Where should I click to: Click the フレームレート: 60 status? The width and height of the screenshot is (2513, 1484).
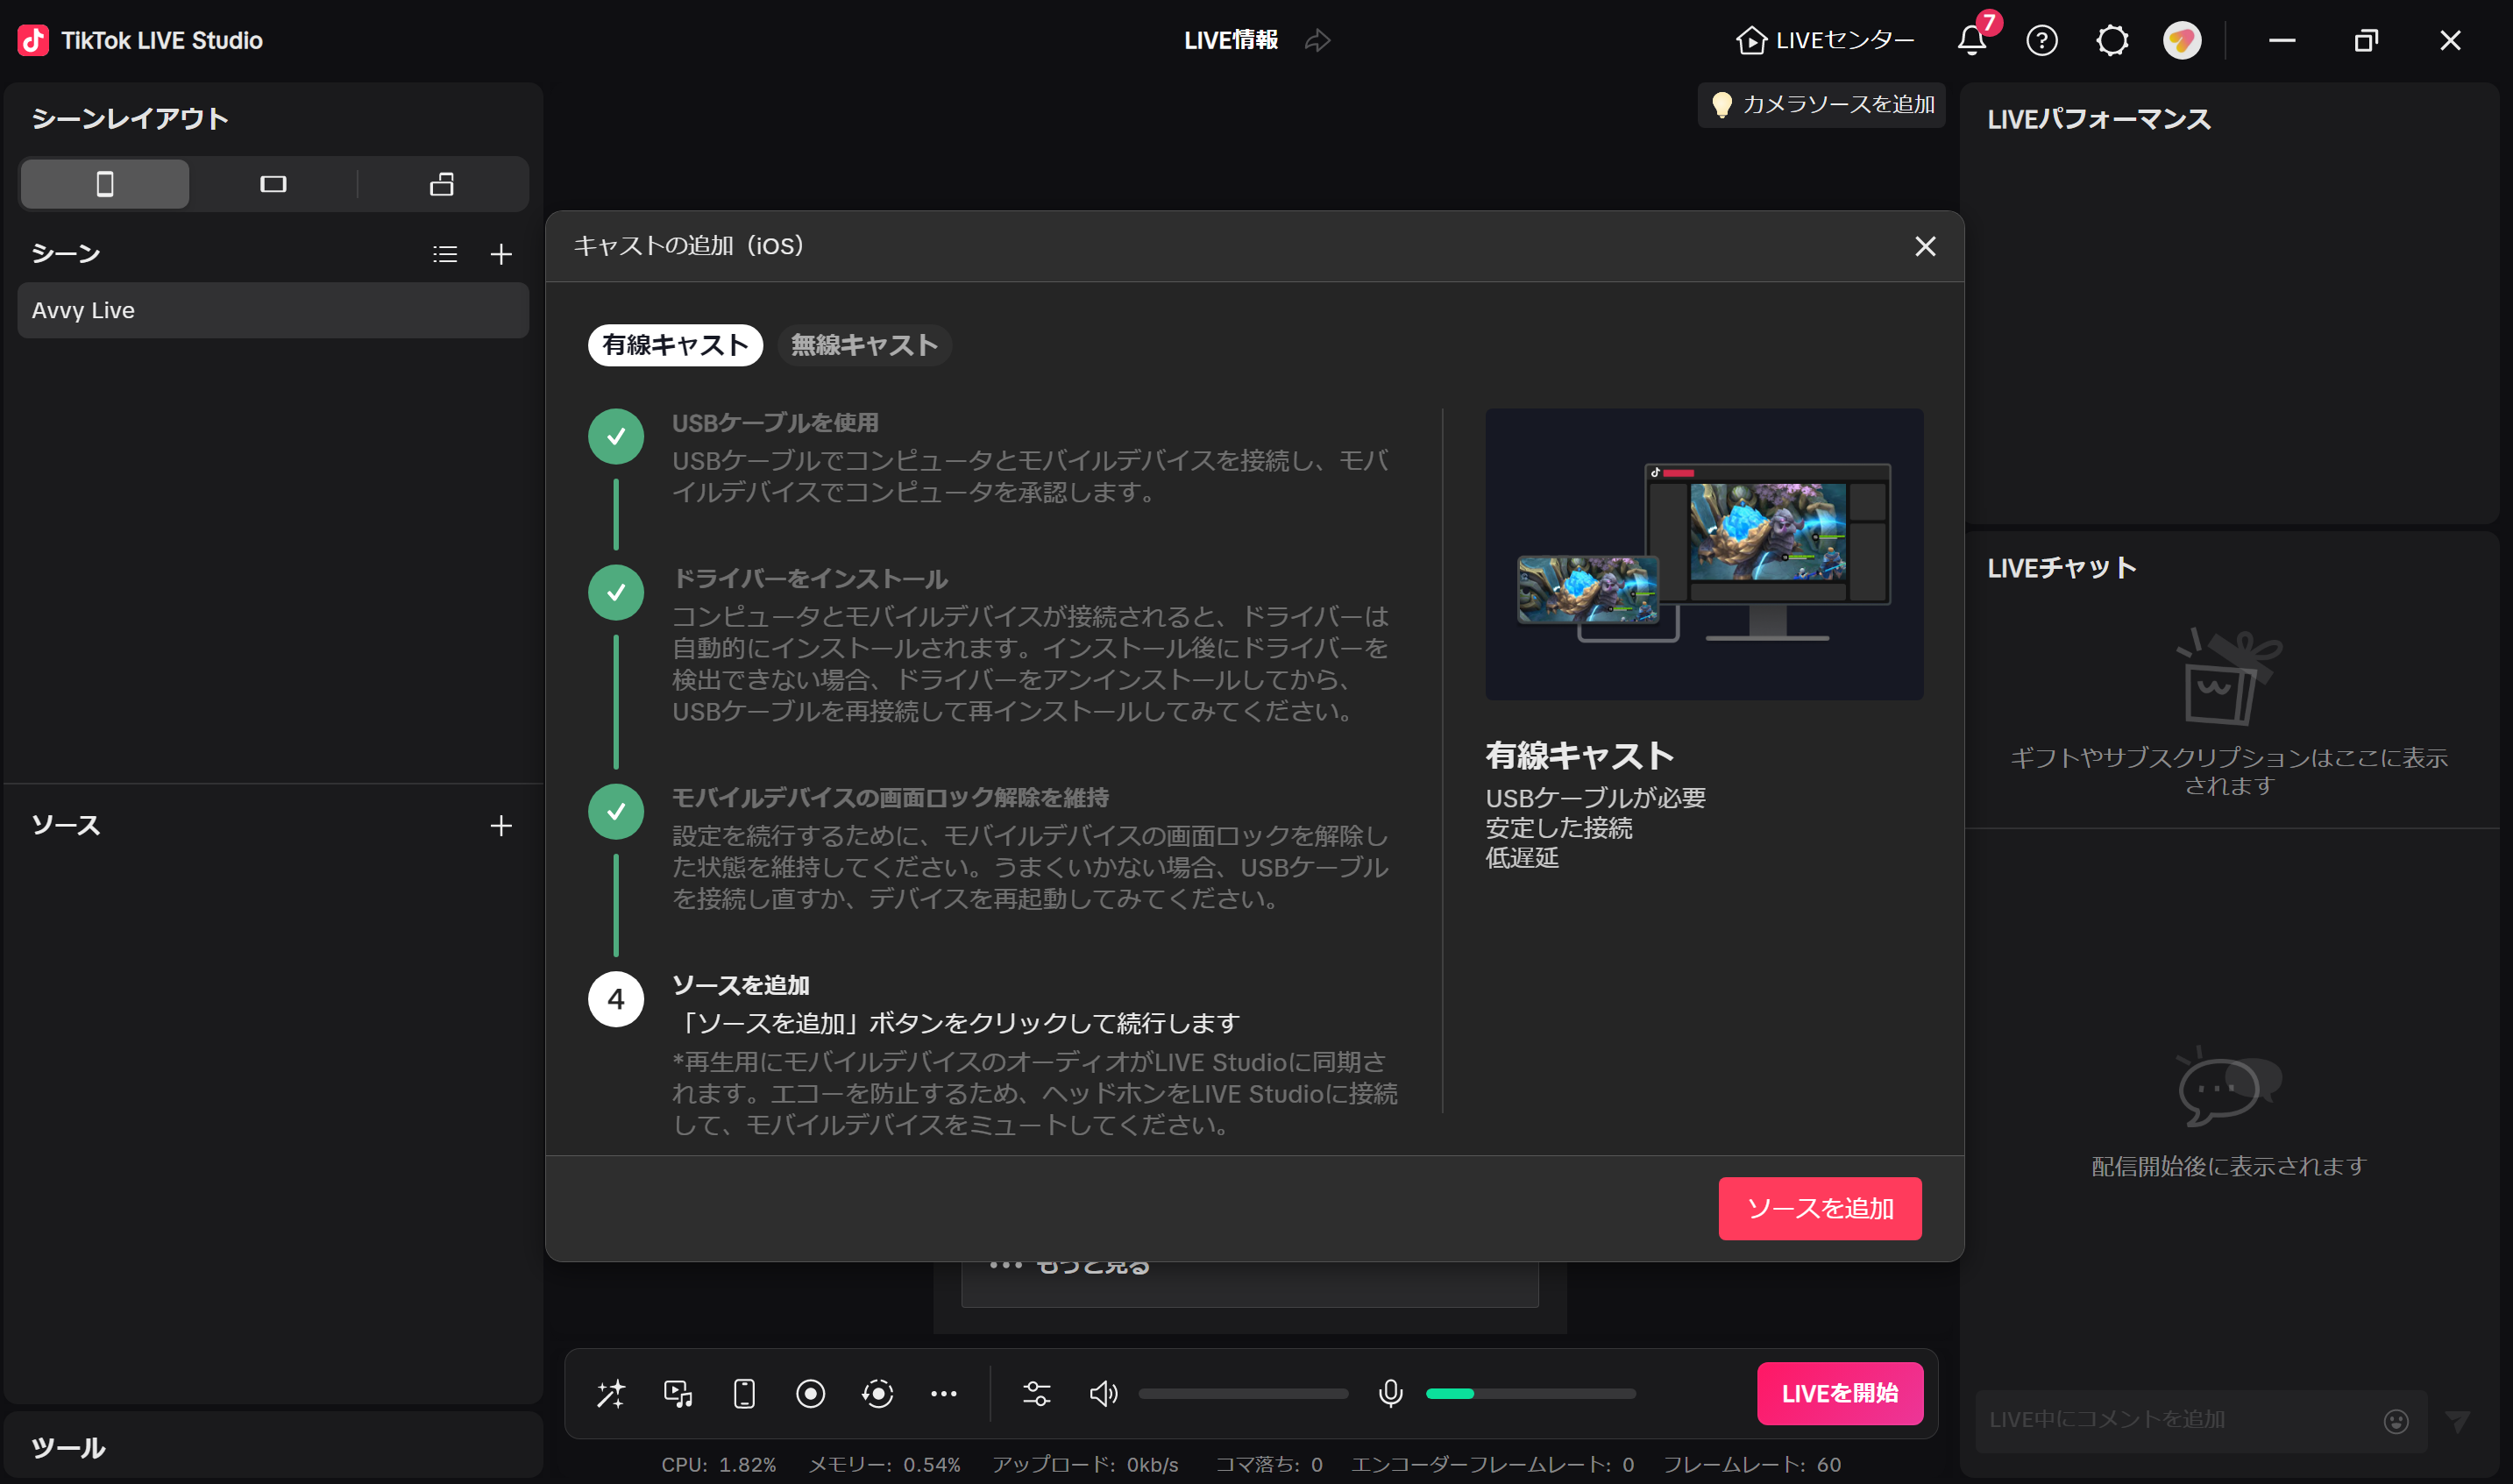[x=1752, y=1464]
